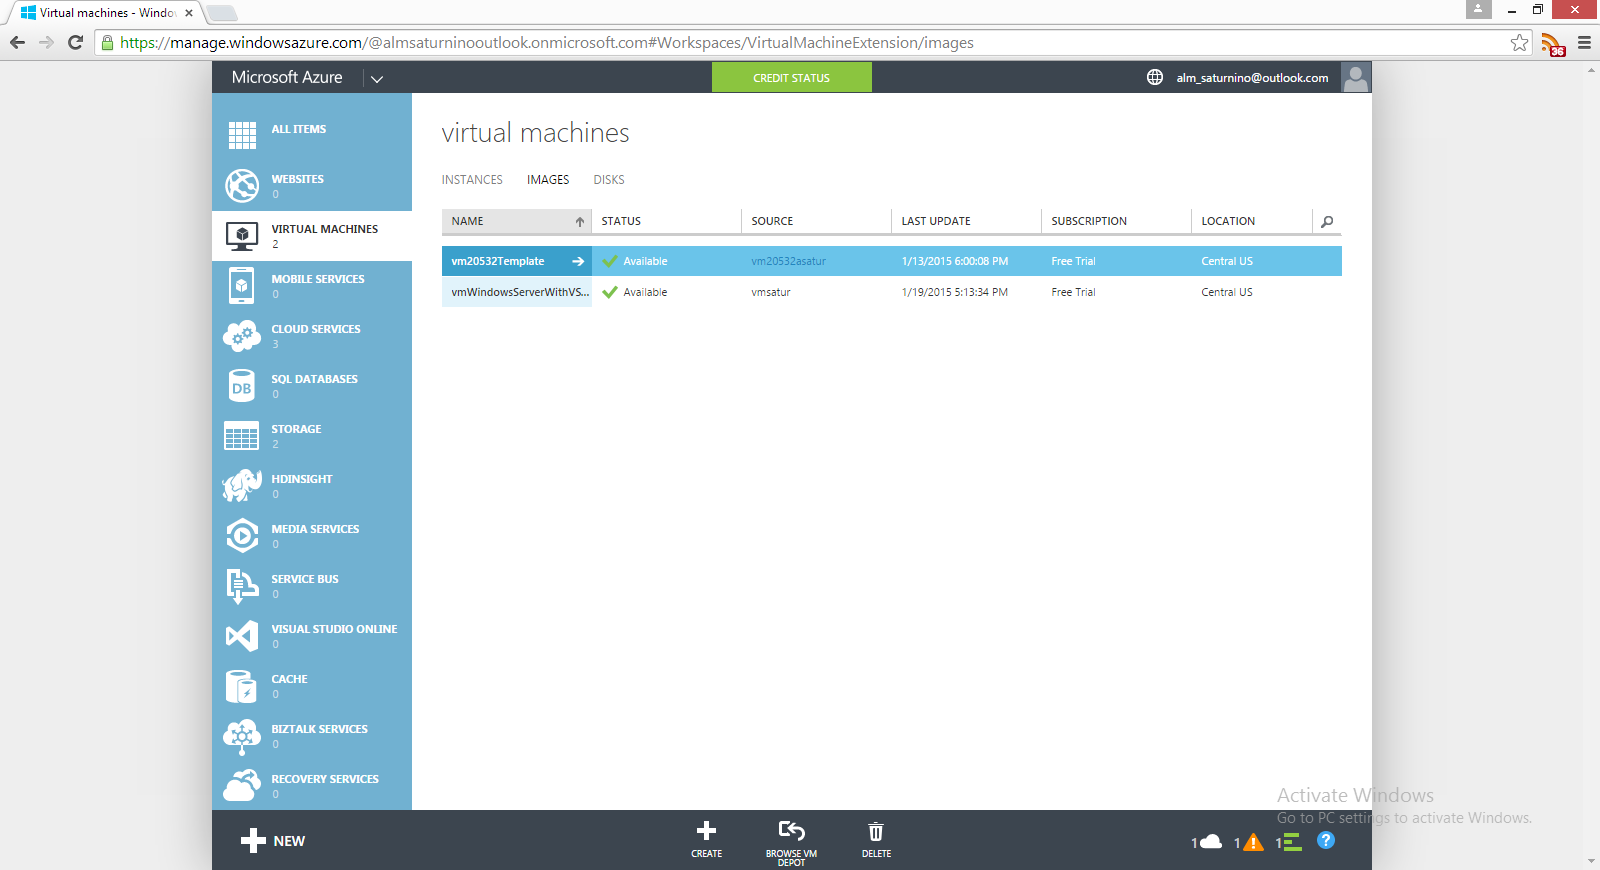Click the scrollbar down arrow

[x=1591, y=861]
